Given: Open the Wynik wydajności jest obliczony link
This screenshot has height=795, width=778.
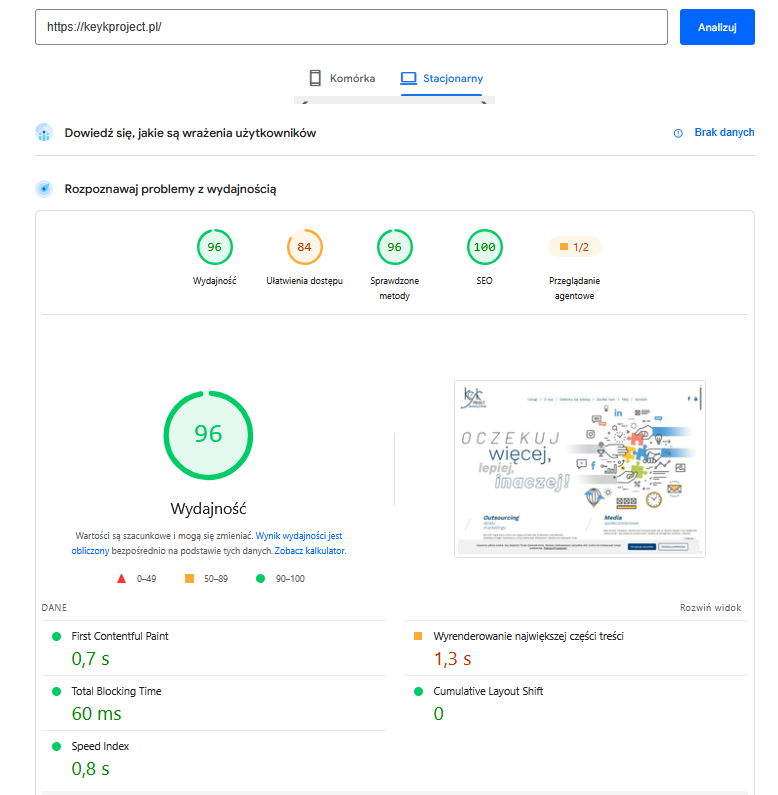Looking at the screenshot, I should coord(299,536).
